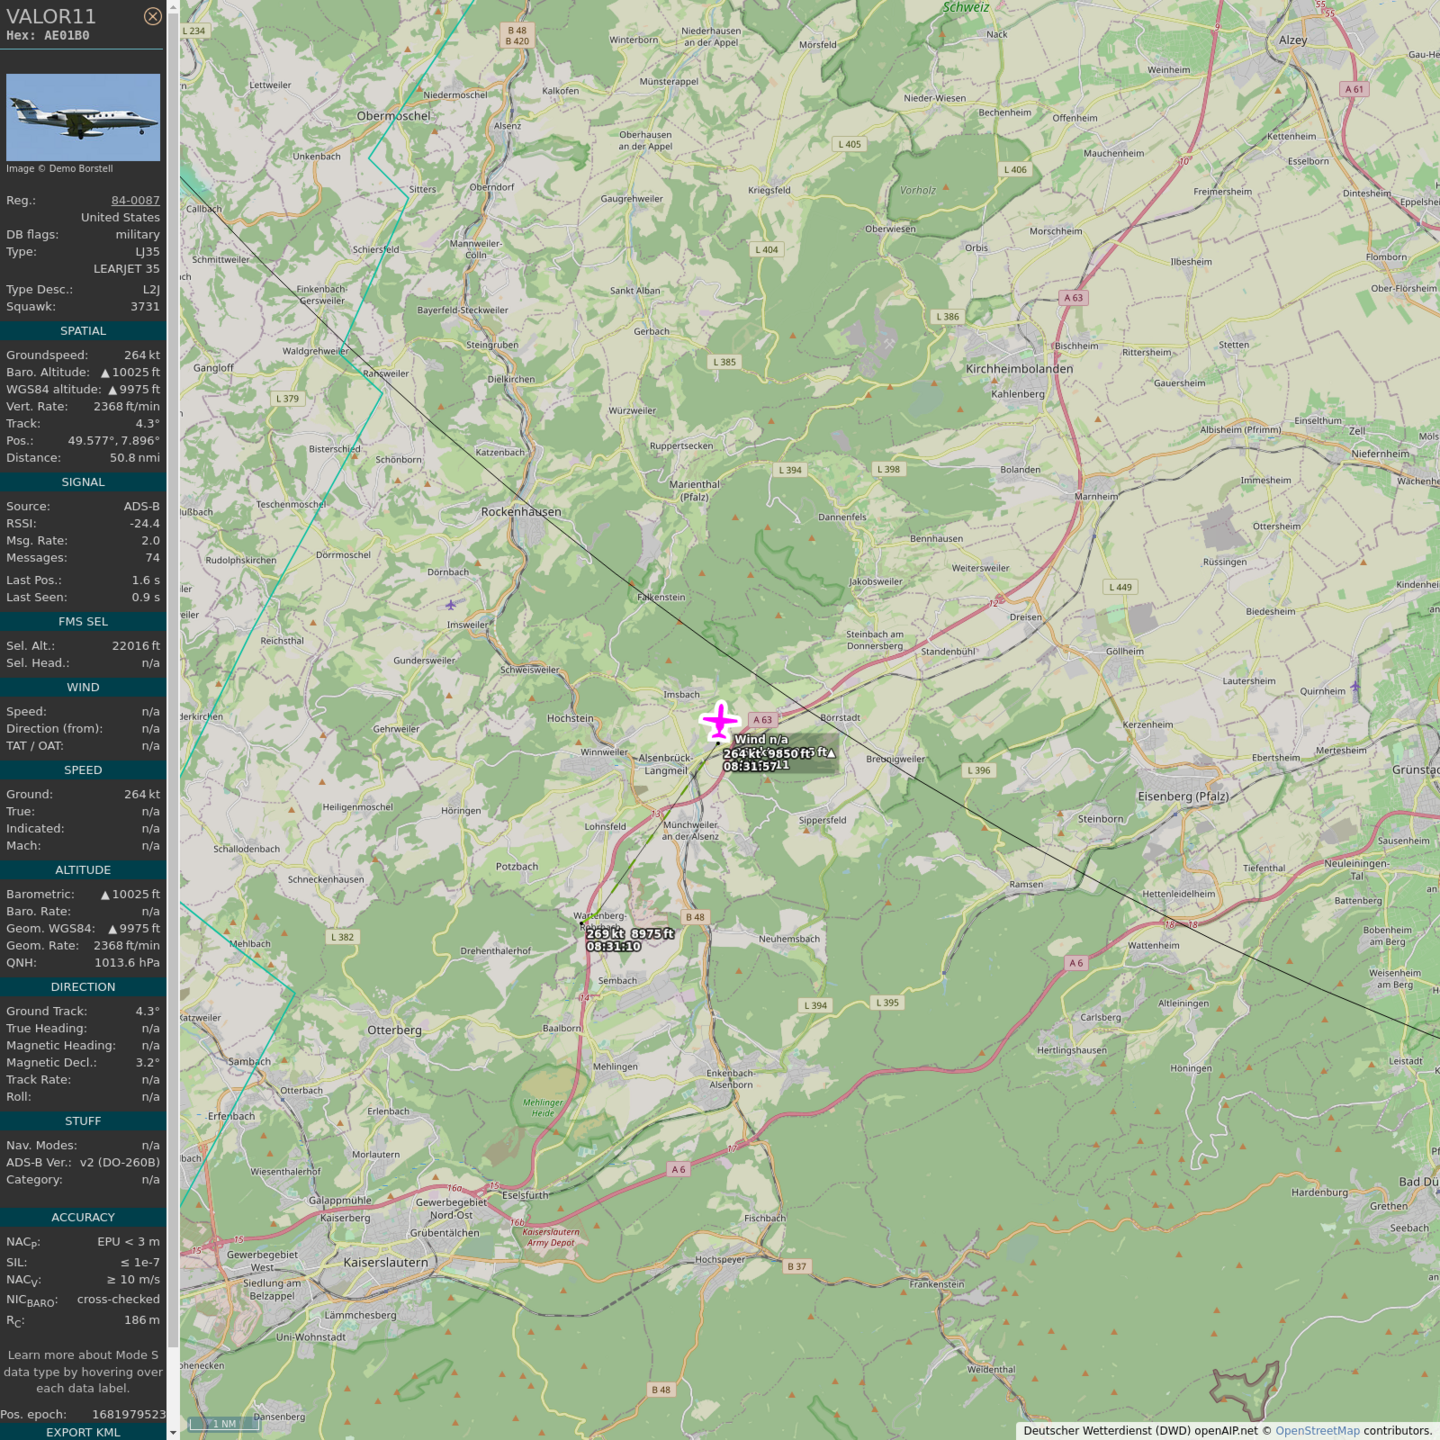
Task: Open the OpenStreetMap attribution link
Action: (1317, 1431)
